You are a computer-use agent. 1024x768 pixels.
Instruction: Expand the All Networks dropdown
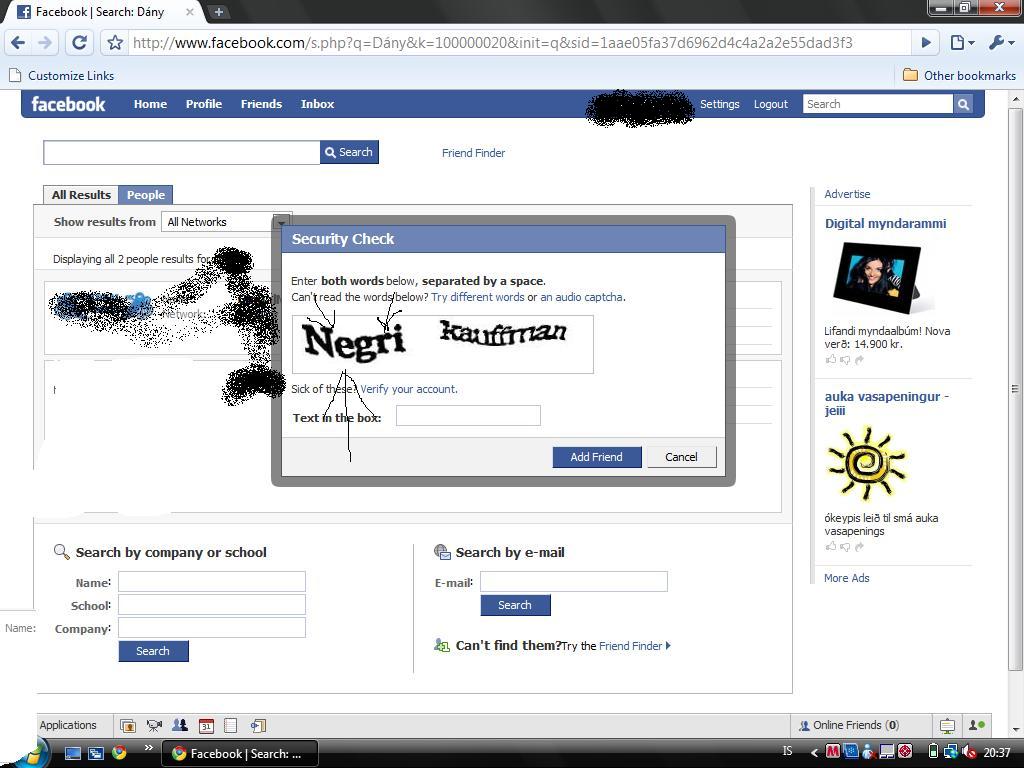click(x=226, y=222)
